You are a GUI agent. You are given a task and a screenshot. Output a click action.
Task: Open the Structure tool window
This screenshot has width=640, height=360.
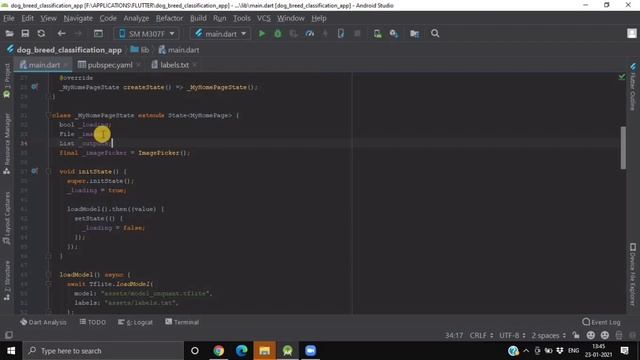point(7,281)
